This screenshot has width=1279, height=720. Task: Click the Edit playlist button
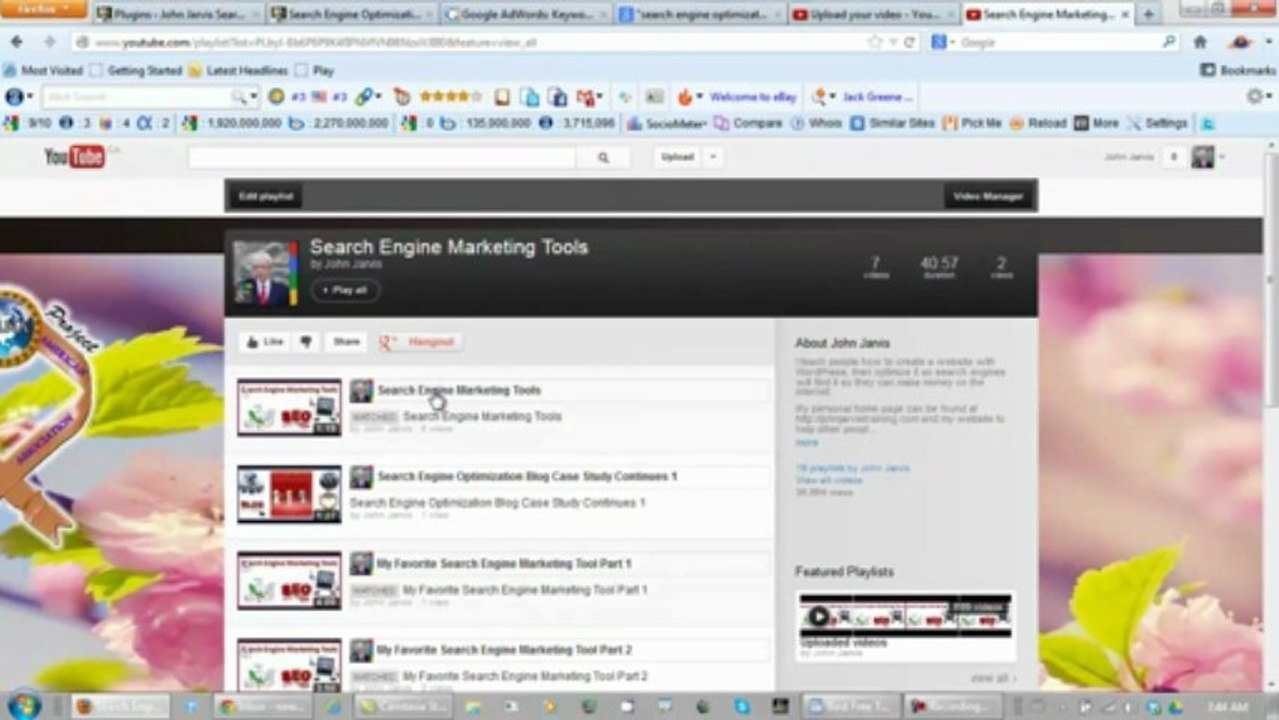(266, 196)
